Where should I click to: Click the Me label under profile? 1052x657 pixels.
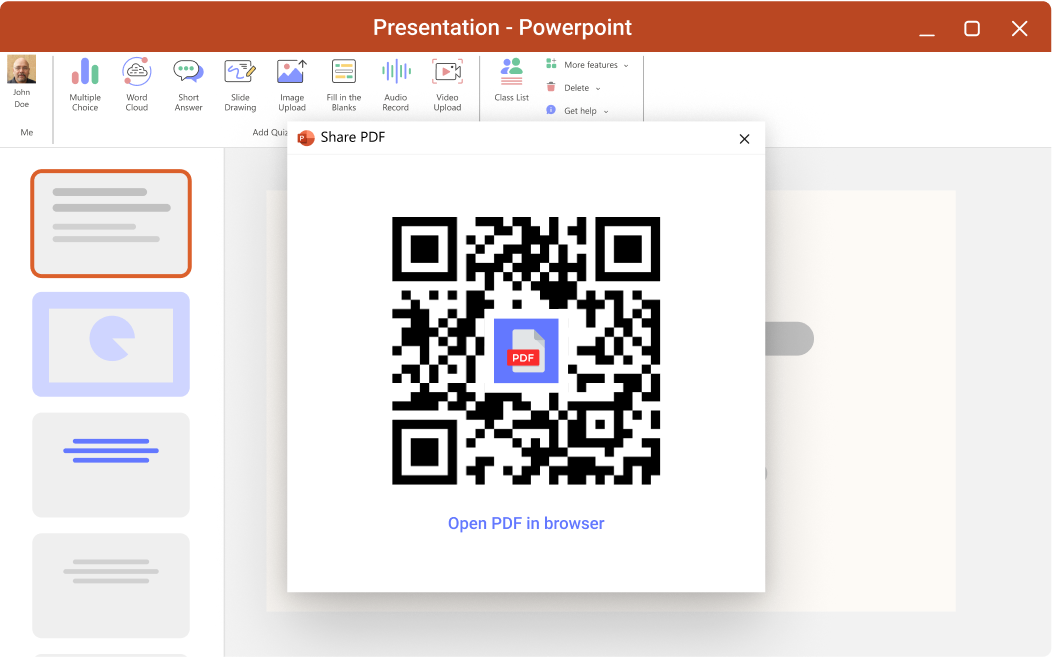27,132
